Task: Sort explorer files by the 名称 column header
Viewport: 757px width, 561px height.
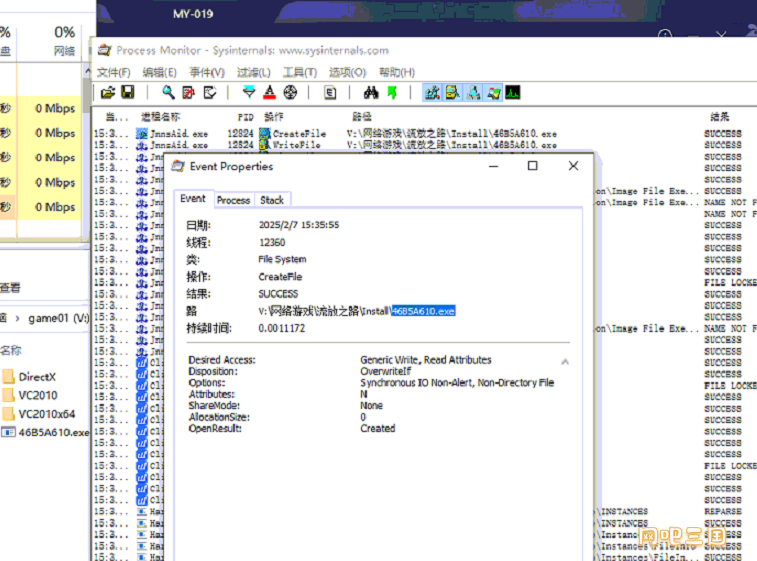Action: click(11, 351)
